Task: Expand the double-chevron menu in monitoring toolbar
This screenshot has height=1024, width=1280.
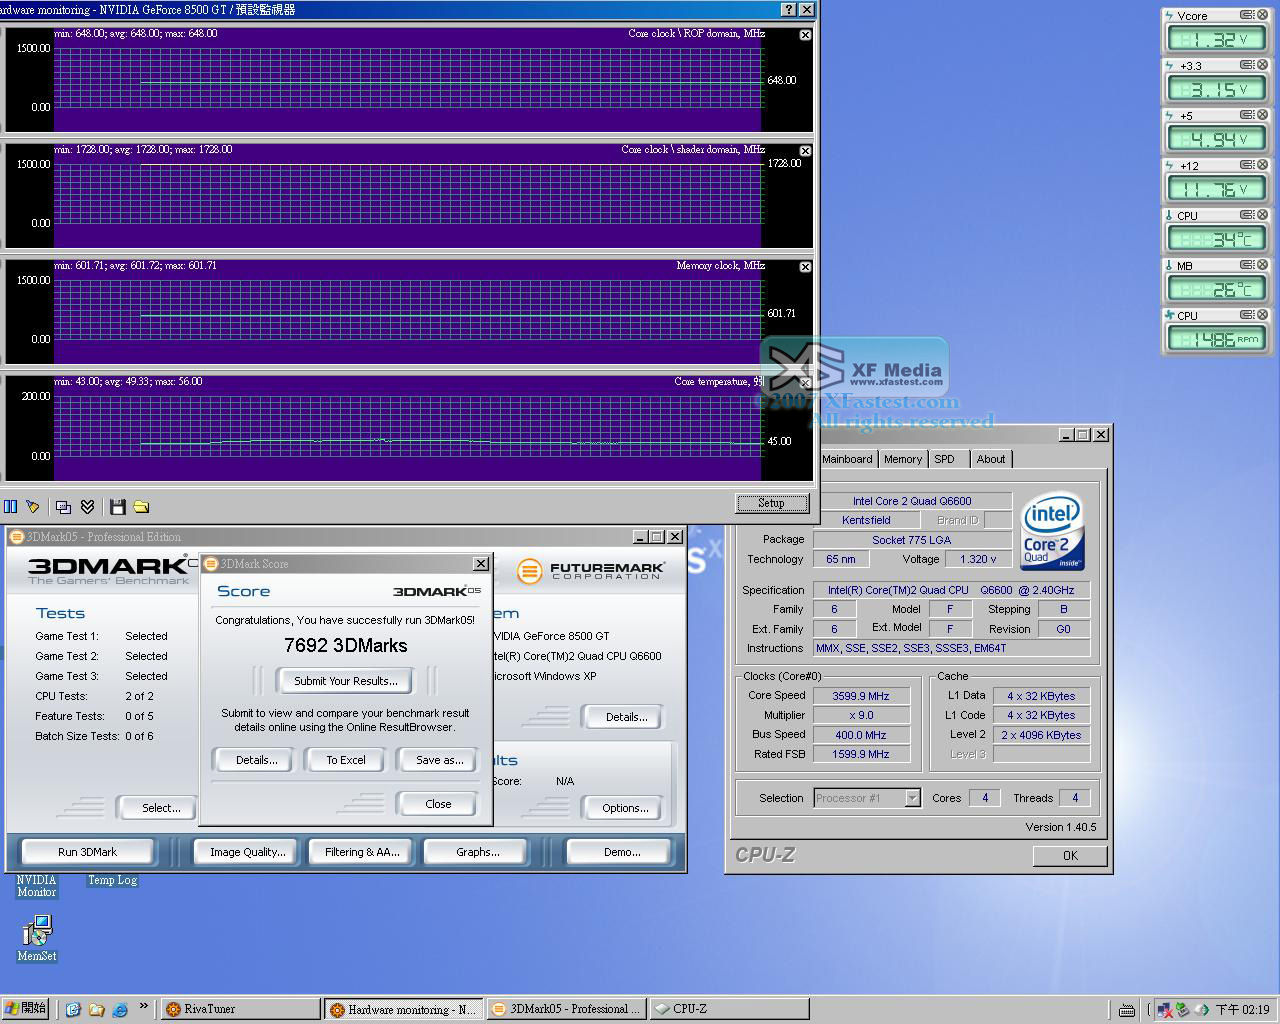Action: coord(88,507)
